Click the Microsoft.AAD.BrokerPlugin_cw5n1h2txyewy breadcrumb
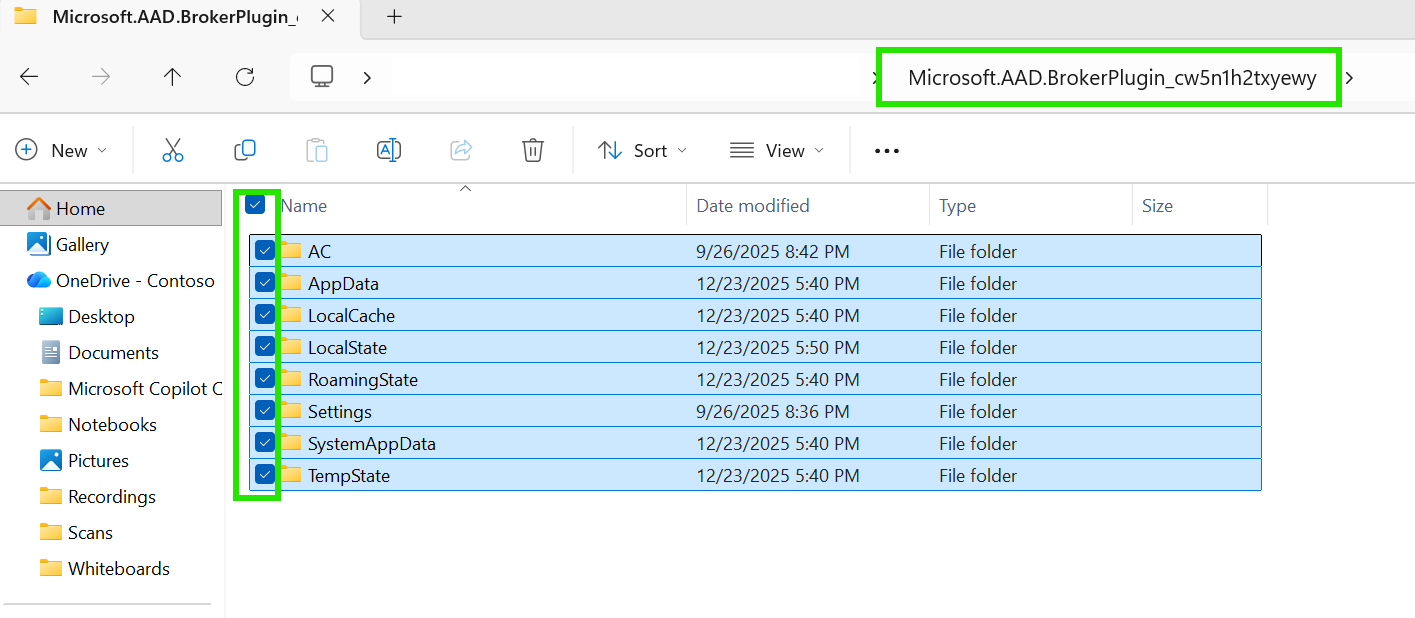The width and height of the screenshot is (1415, 618). 1112,77
